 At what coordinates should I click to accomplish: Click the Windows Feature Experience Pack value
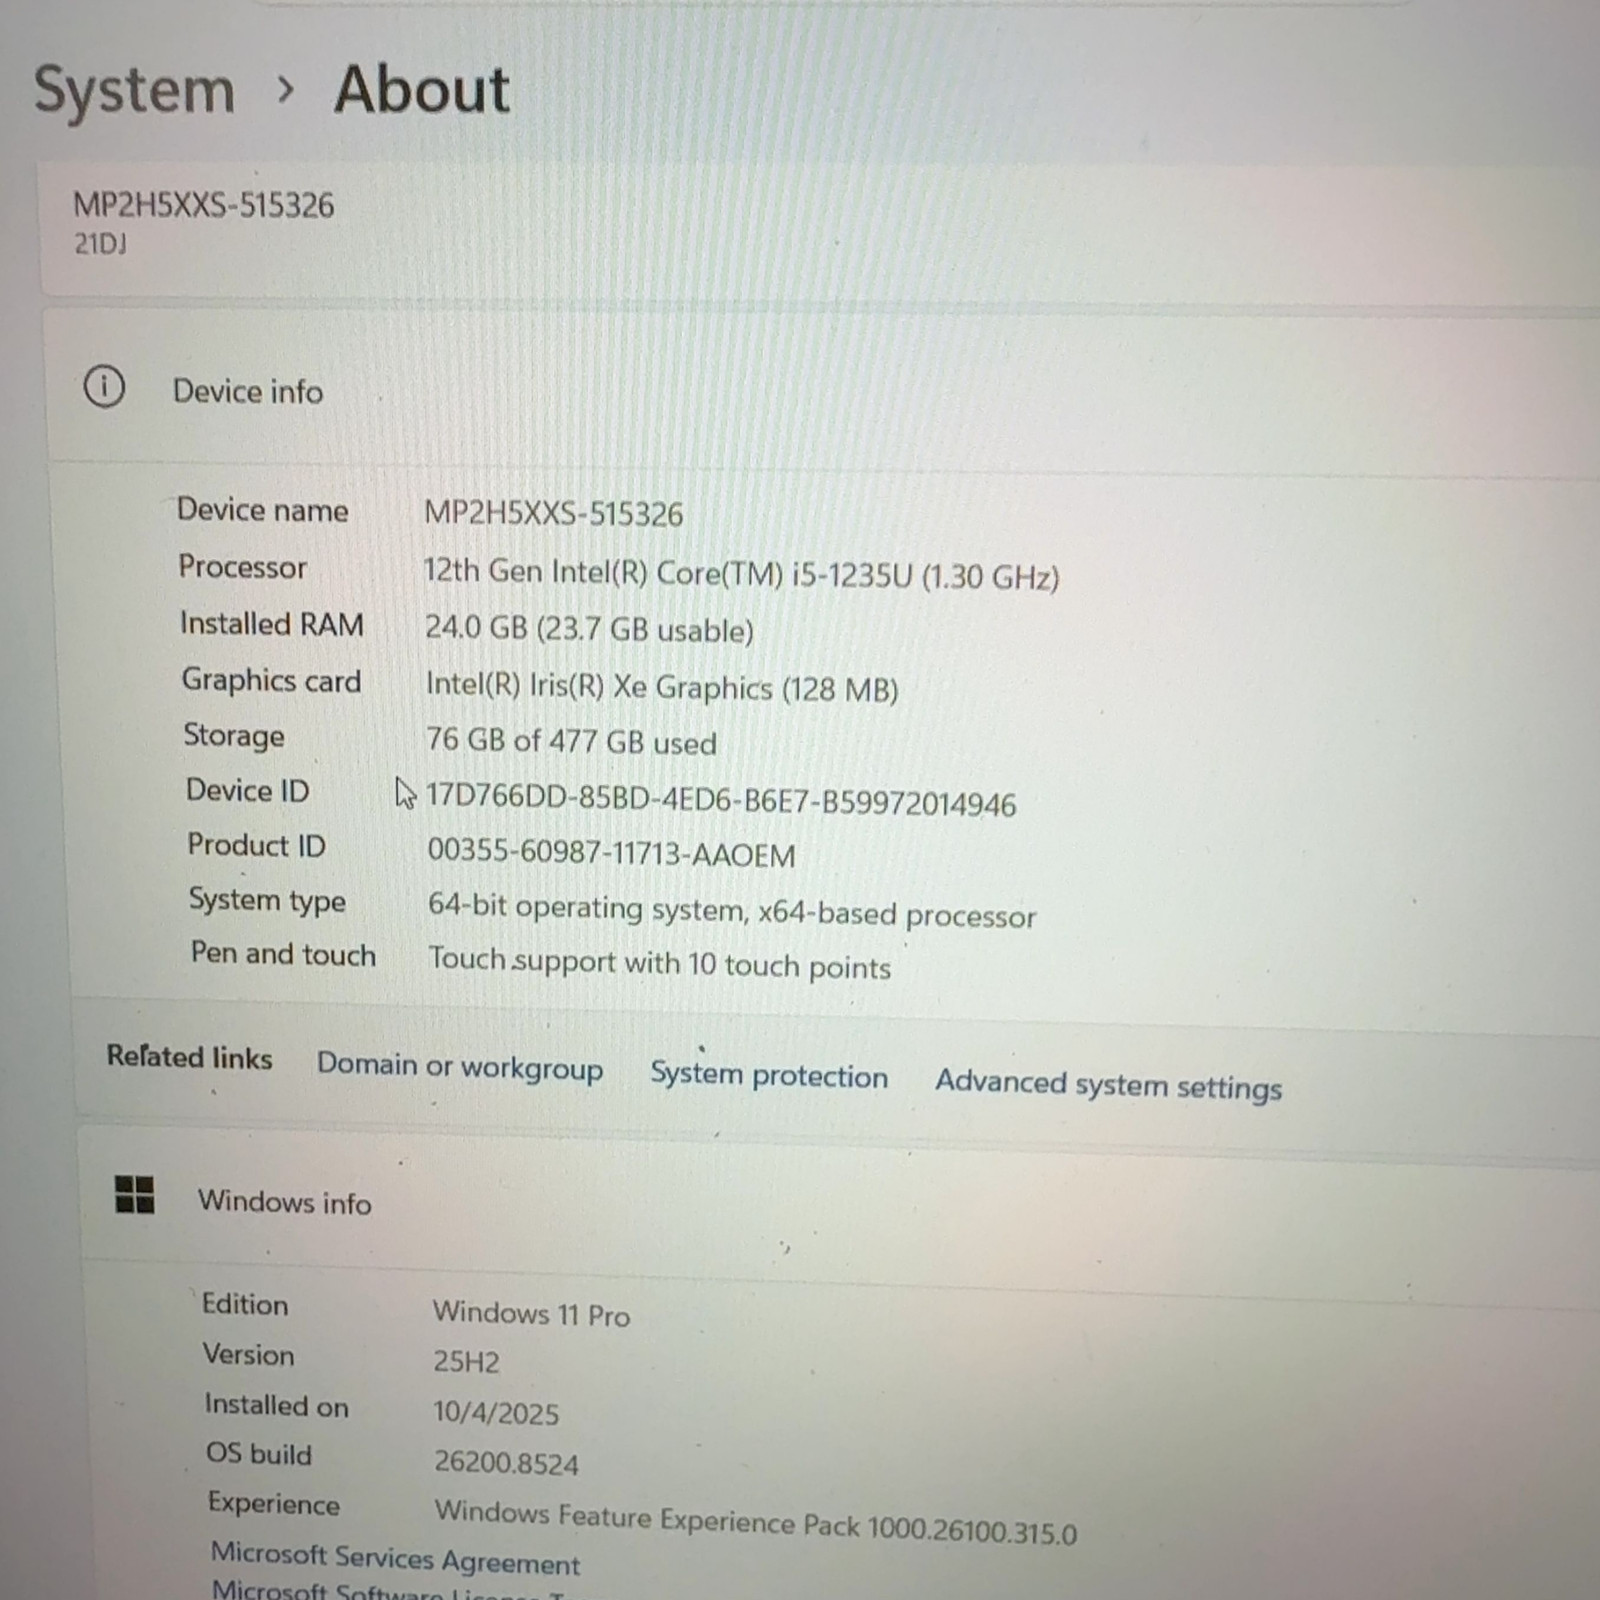(x=756, y=1522)
